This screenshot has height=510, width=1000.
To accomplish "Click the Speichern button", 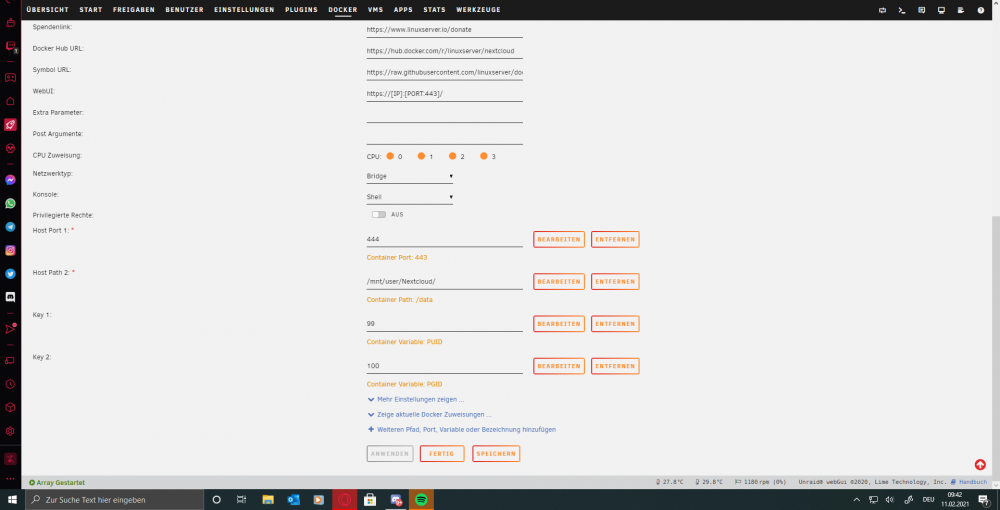I will [x=496, y=453].
